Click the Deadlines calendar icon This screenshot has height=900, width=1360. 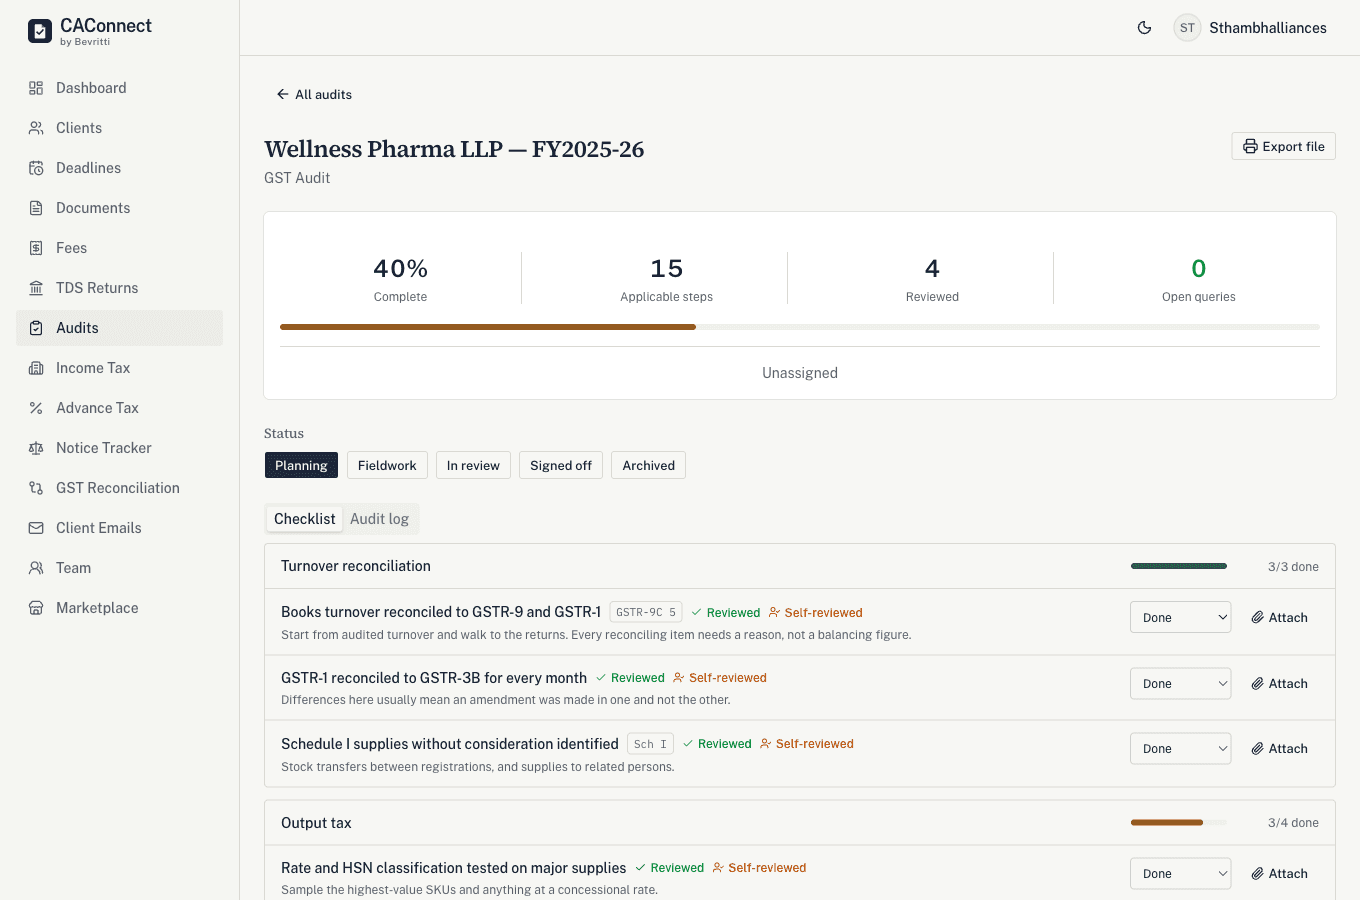tap(36, 168)
